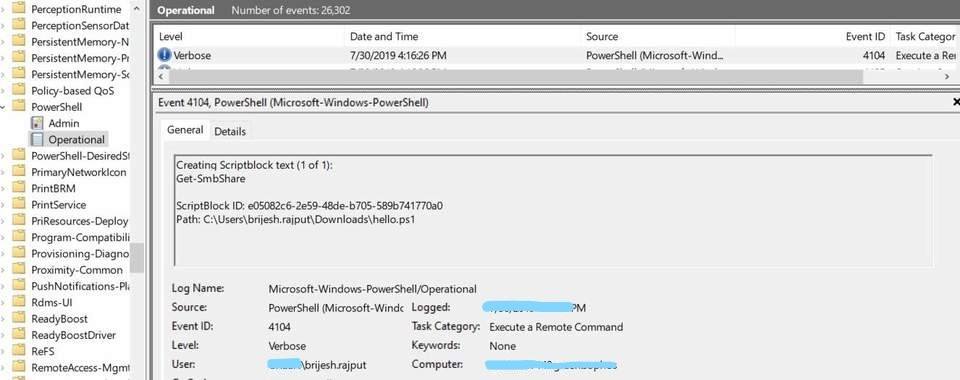Click the ReadyBoost folder icon
The width and height of the screenshot is (960, 380).
(19, 319)
